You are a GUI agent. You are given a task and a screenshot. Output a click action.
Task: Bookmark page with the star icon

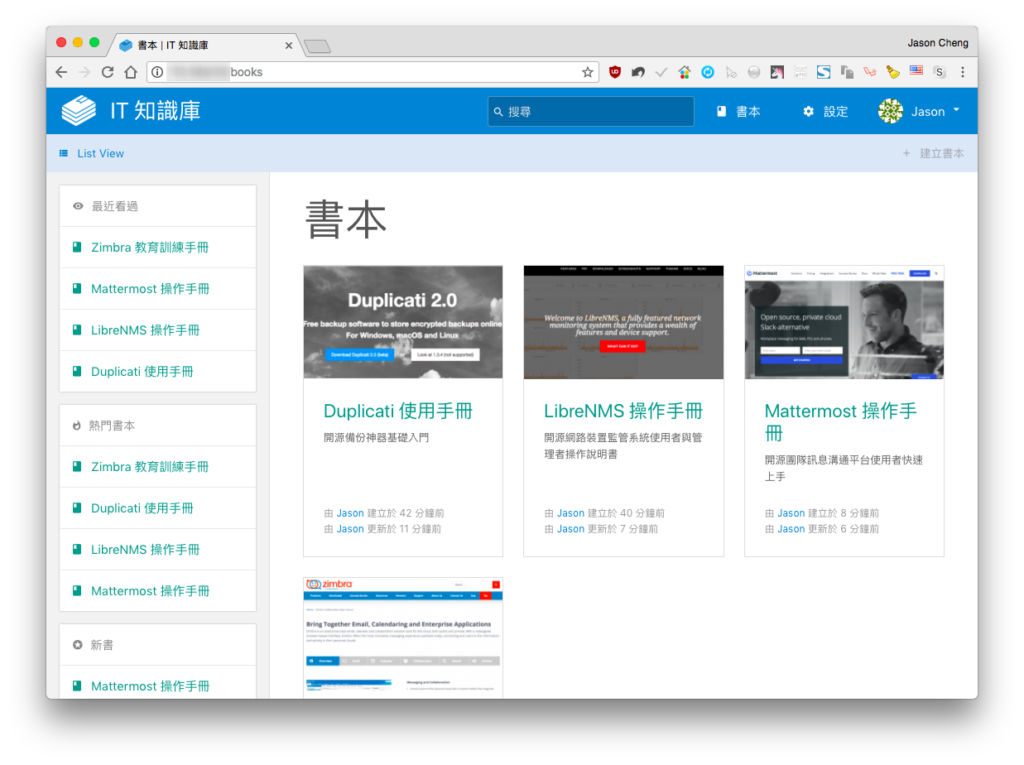(x=587, y=73)
